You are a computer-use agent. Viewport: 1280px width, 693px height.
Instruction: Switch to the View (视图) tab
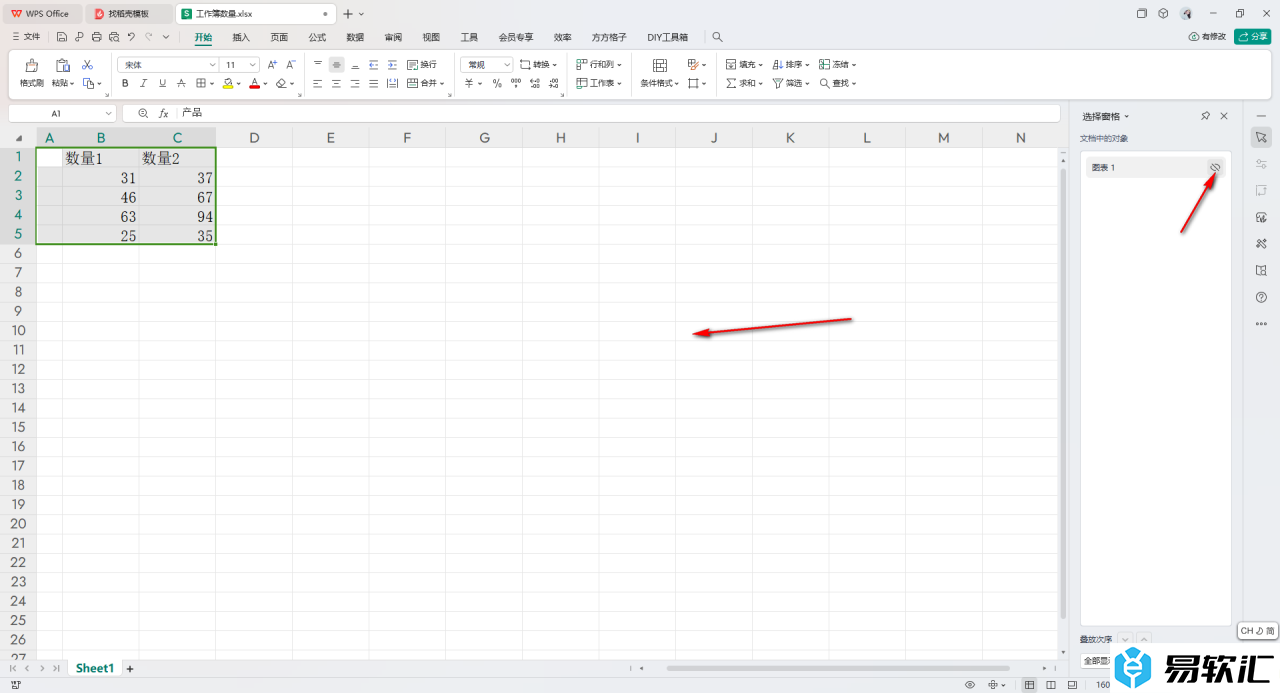[x=431, y=37]
